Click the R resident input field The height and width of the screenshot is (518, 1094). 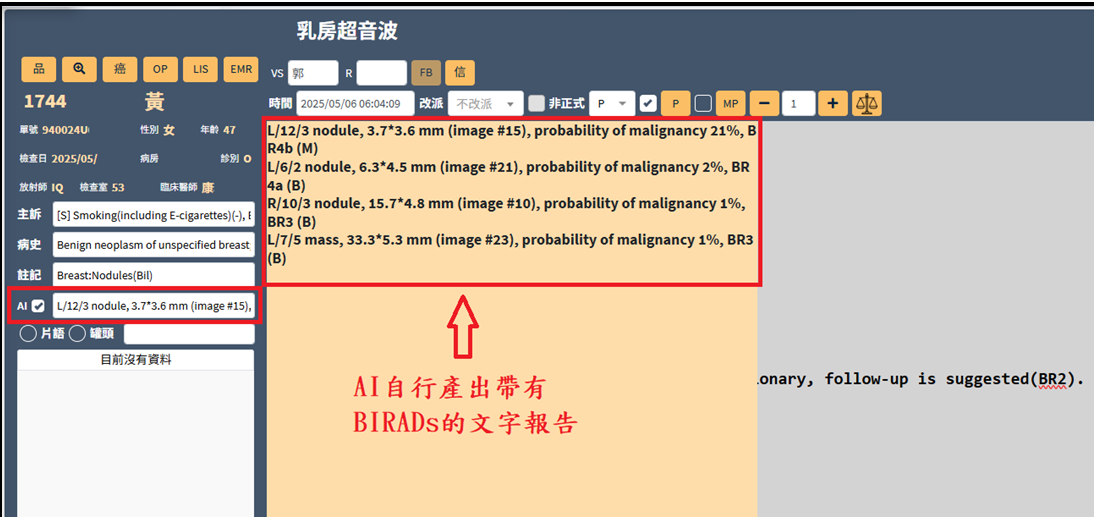point(382,73)
